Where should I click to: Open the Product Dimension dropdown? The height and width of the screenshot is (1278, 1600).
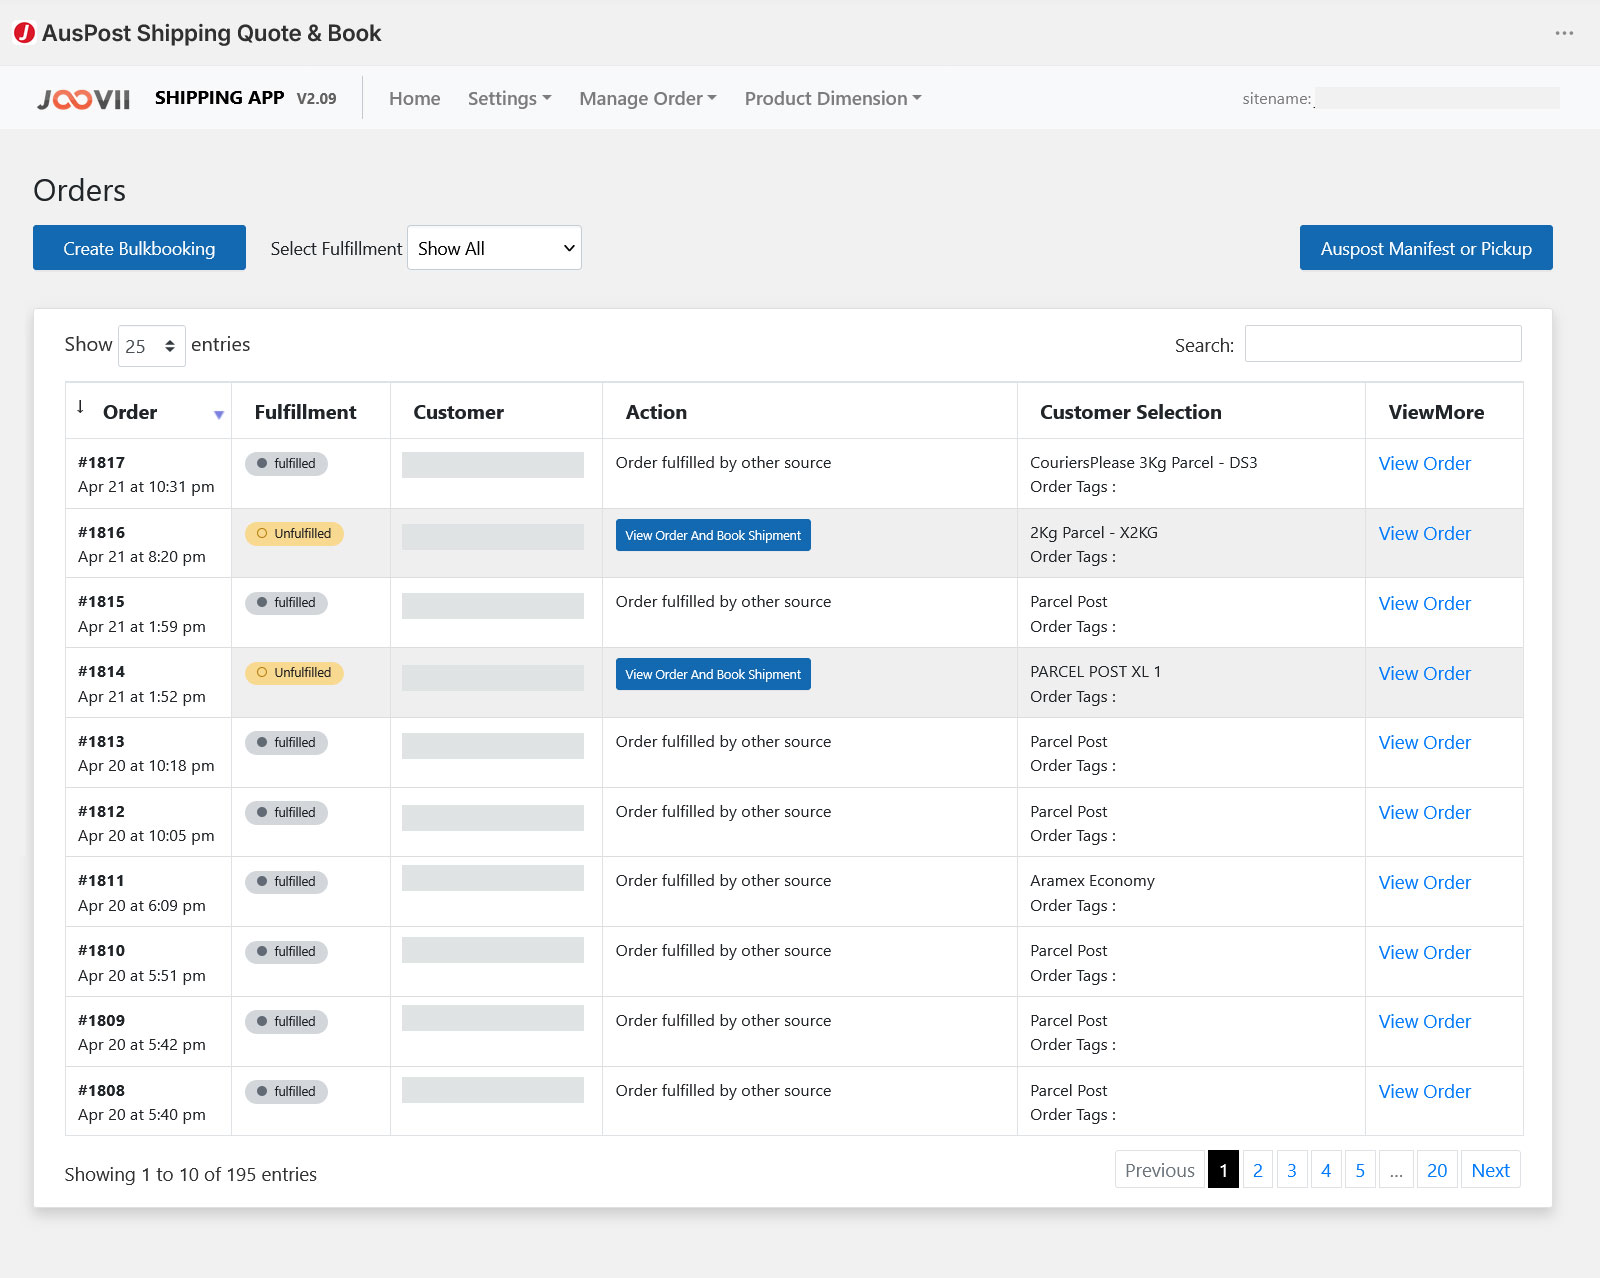tap(832, 99)
